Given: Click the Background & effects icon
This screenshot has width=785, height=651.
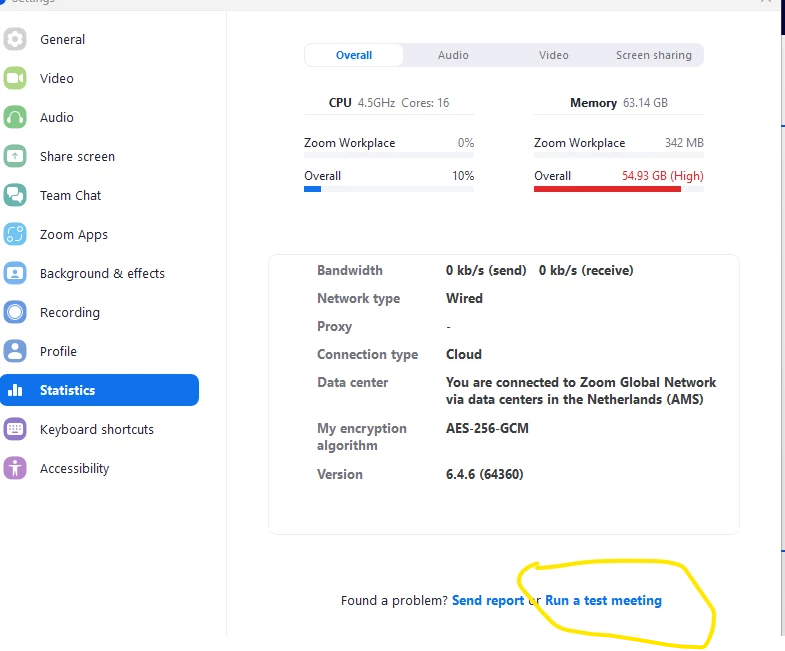Looking at the screenshot, I should click(x=15, y=273).
